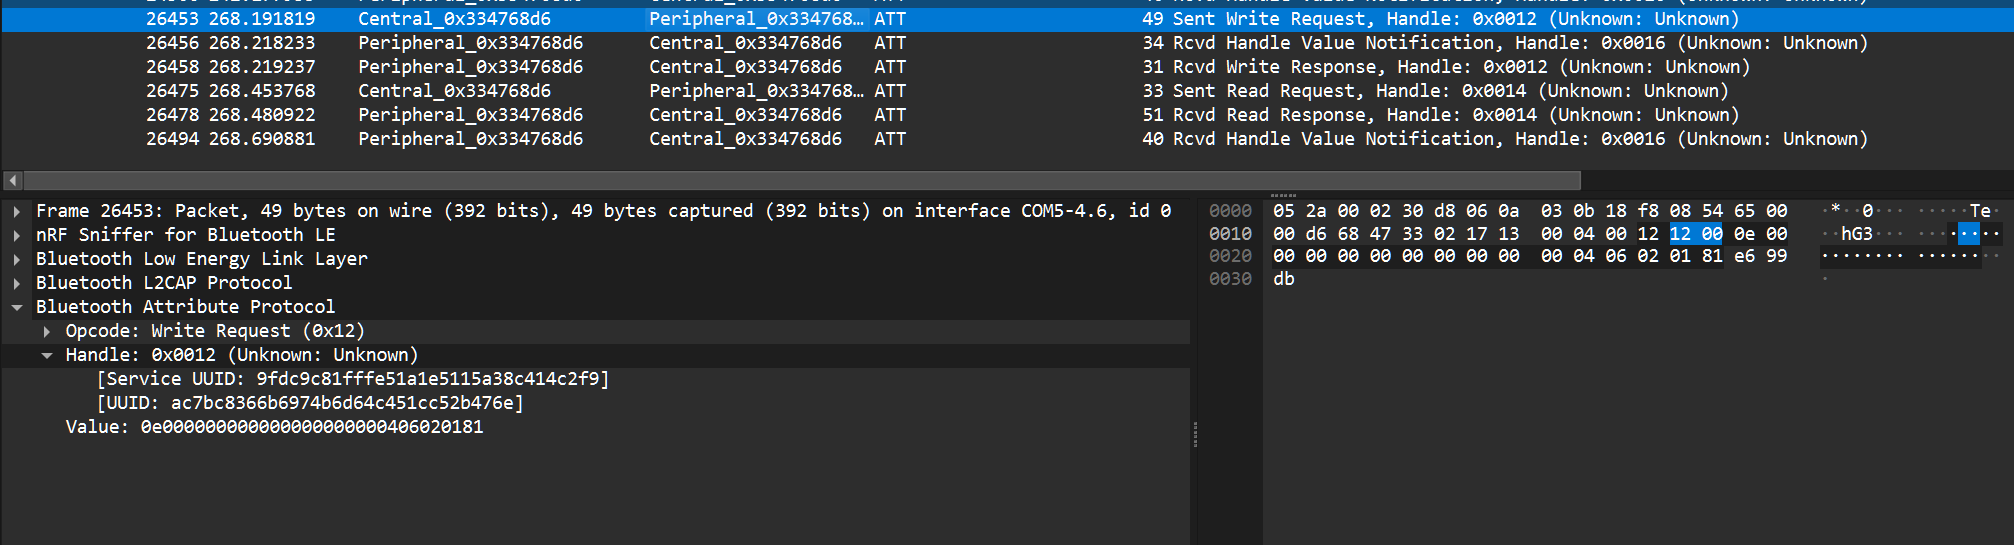2014x545 pixels.
Task: Select packet number 26494 in packet list
Action: 172,139
